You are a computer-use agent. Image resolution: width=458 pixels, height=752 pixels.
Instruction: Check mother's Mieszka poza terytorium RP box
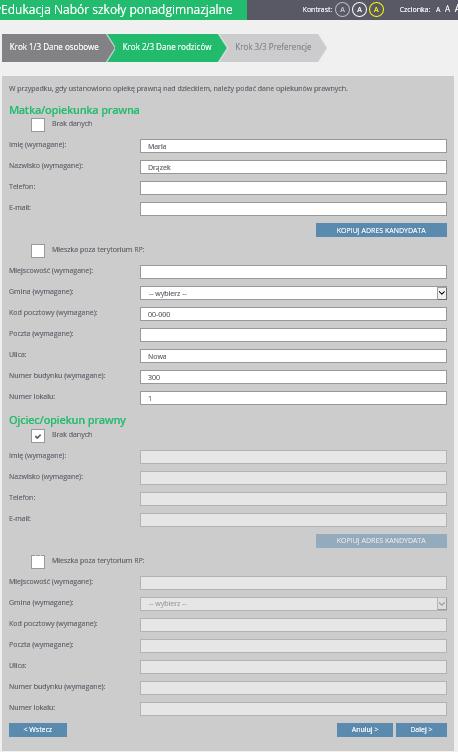tap(38, 250)
